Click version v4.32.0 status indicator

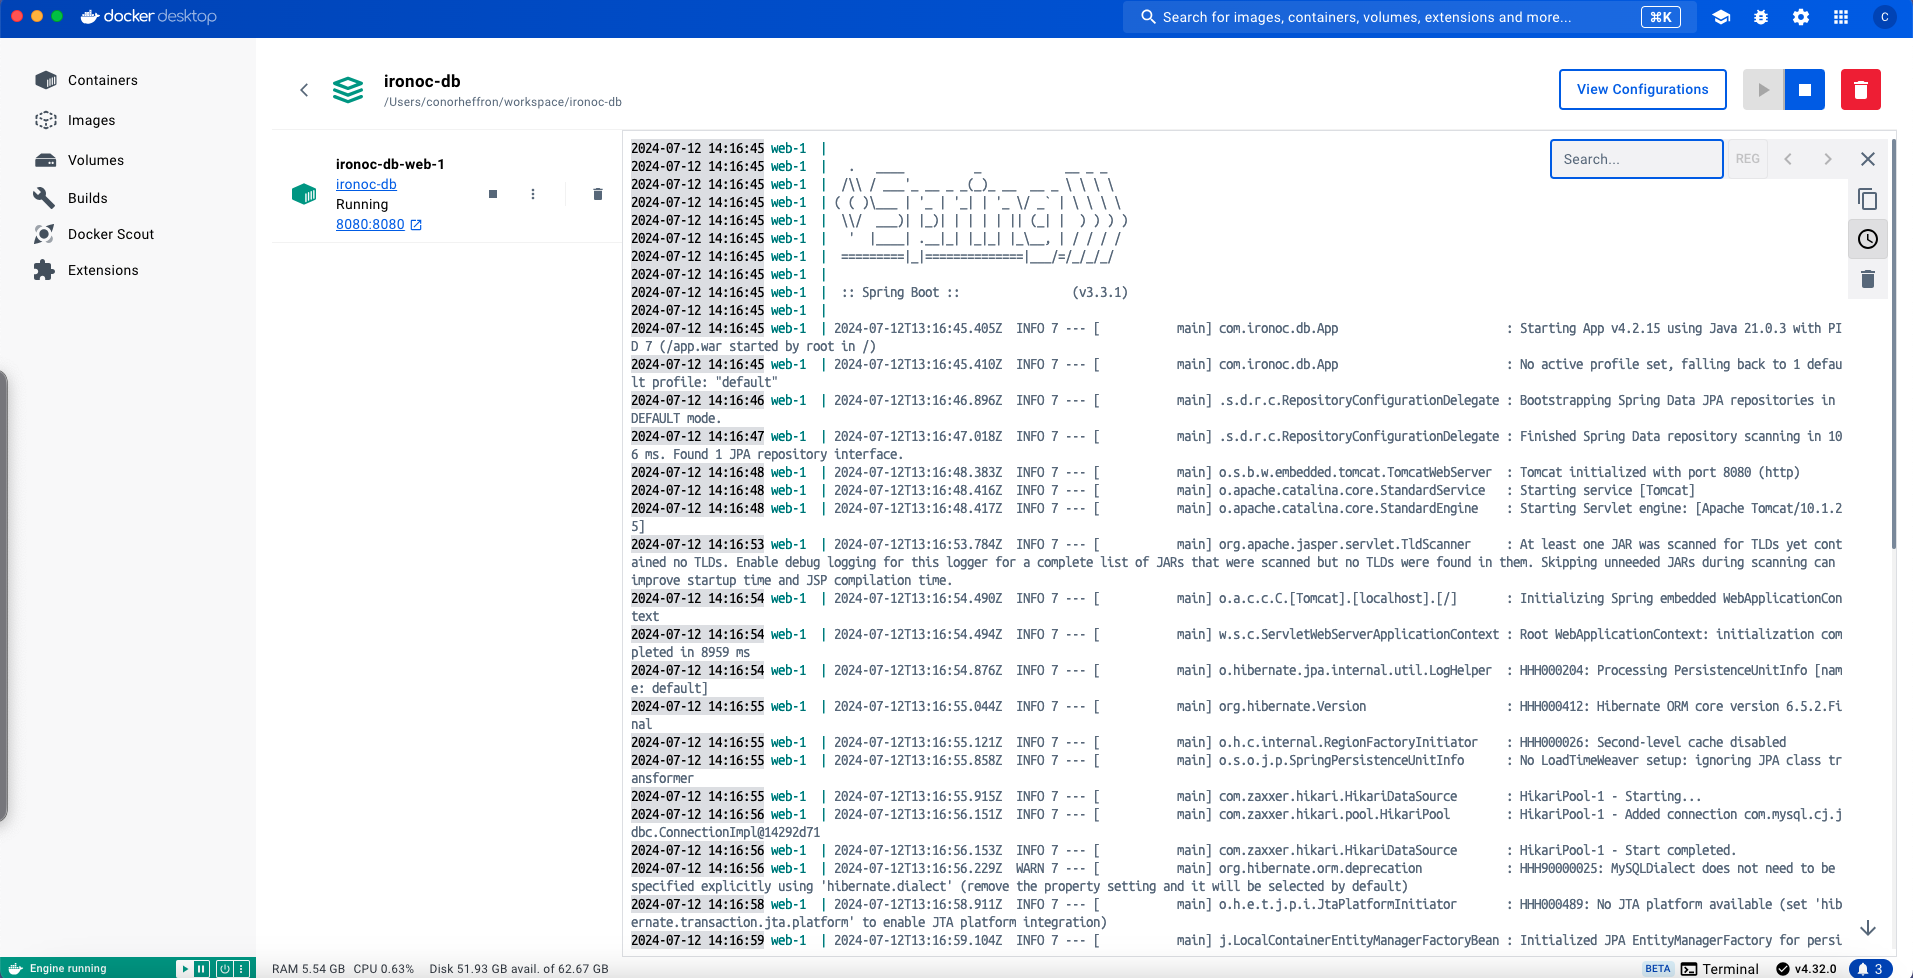point(1807,969)
